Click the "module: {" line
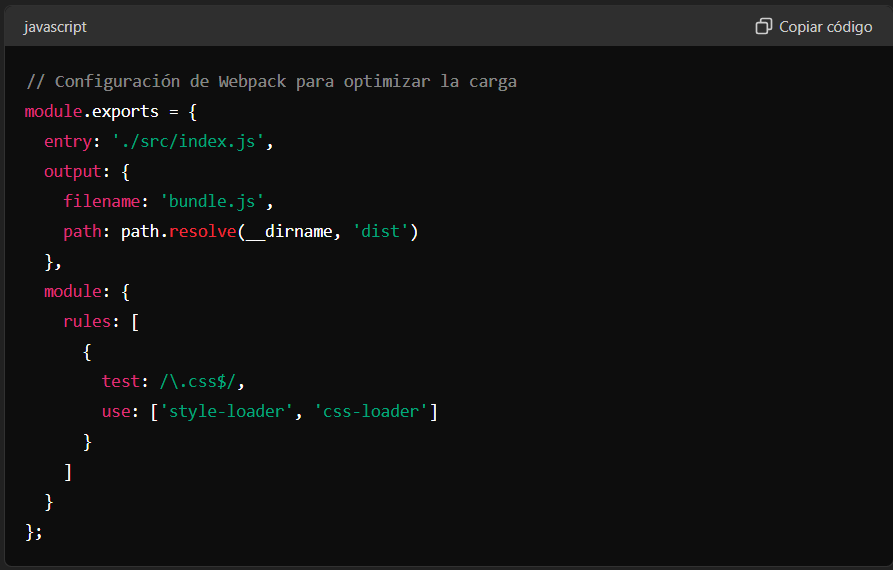Viewport: 893px width, 570px height. (x=87, y=292)
